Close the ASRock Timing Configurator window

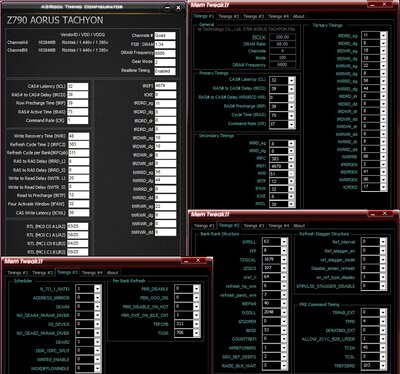click(178, 8)
